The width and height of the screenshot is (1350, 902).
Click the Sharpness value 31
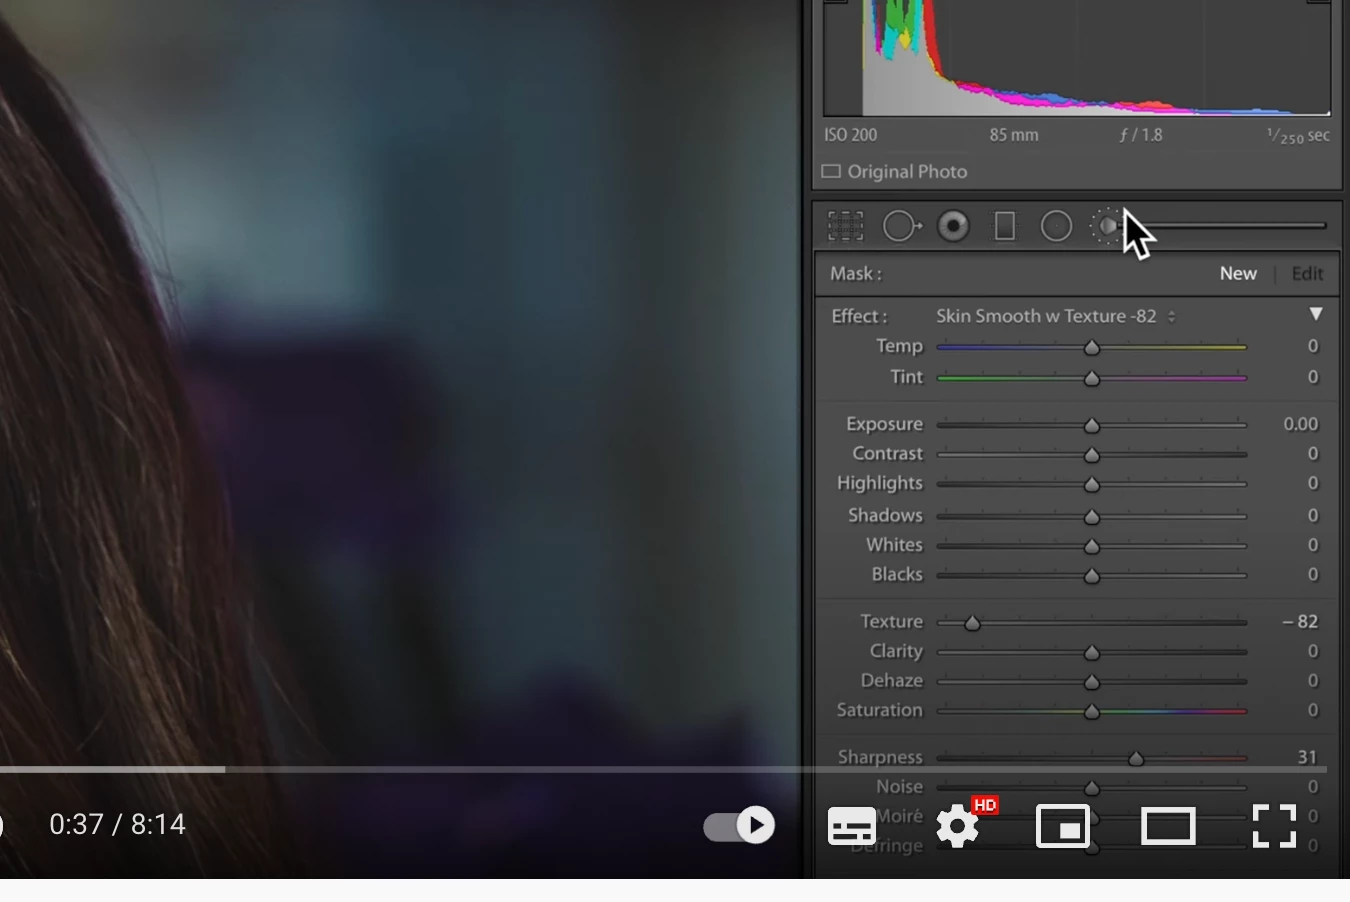click(1307, 757)
